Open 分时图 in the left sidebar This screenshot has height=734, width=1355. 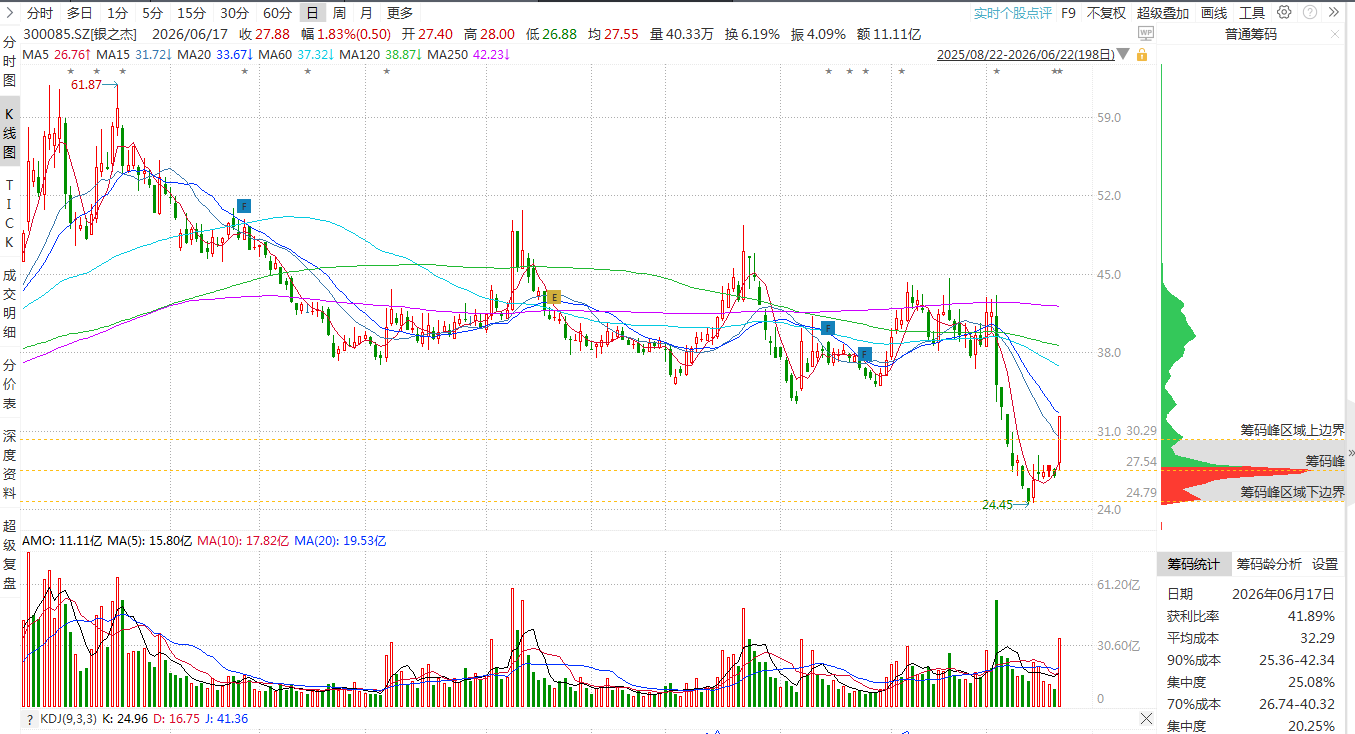tap(10, 62)
